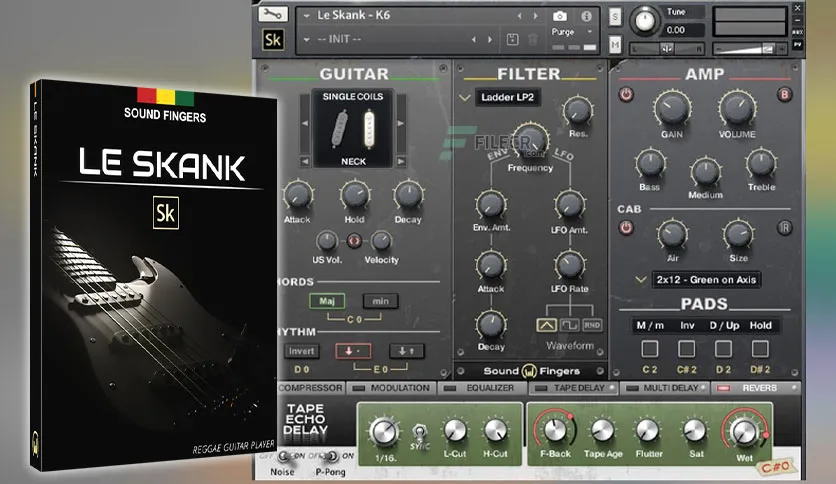The width and height of the screenshot is (836, 484).
Task: Check the D / Up pad box D2
Action: coord(723,349)
